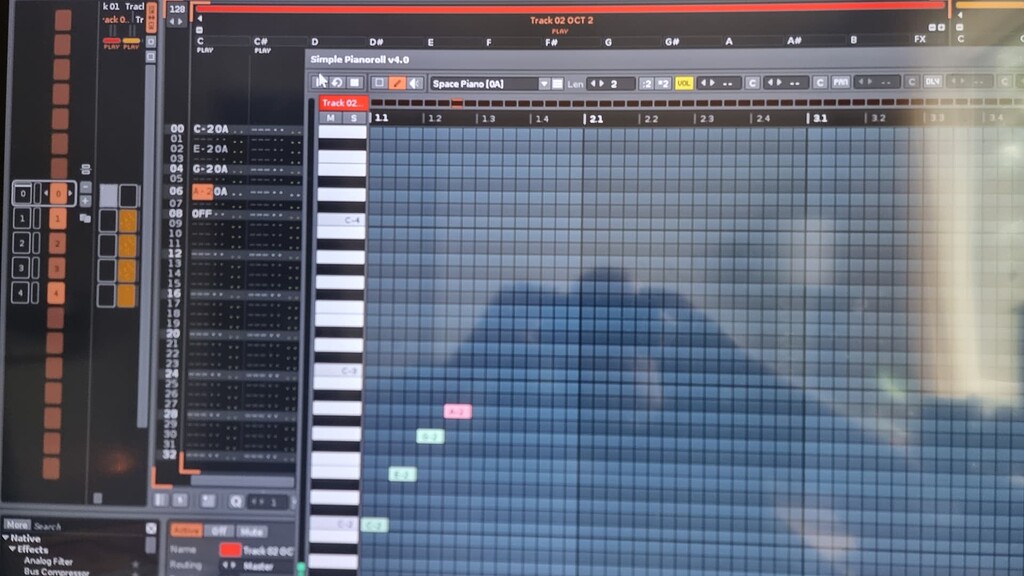Select sequence slot 4 in pattern sequencer
This screenshot has height=576, width=1024.
click(20, 293)
